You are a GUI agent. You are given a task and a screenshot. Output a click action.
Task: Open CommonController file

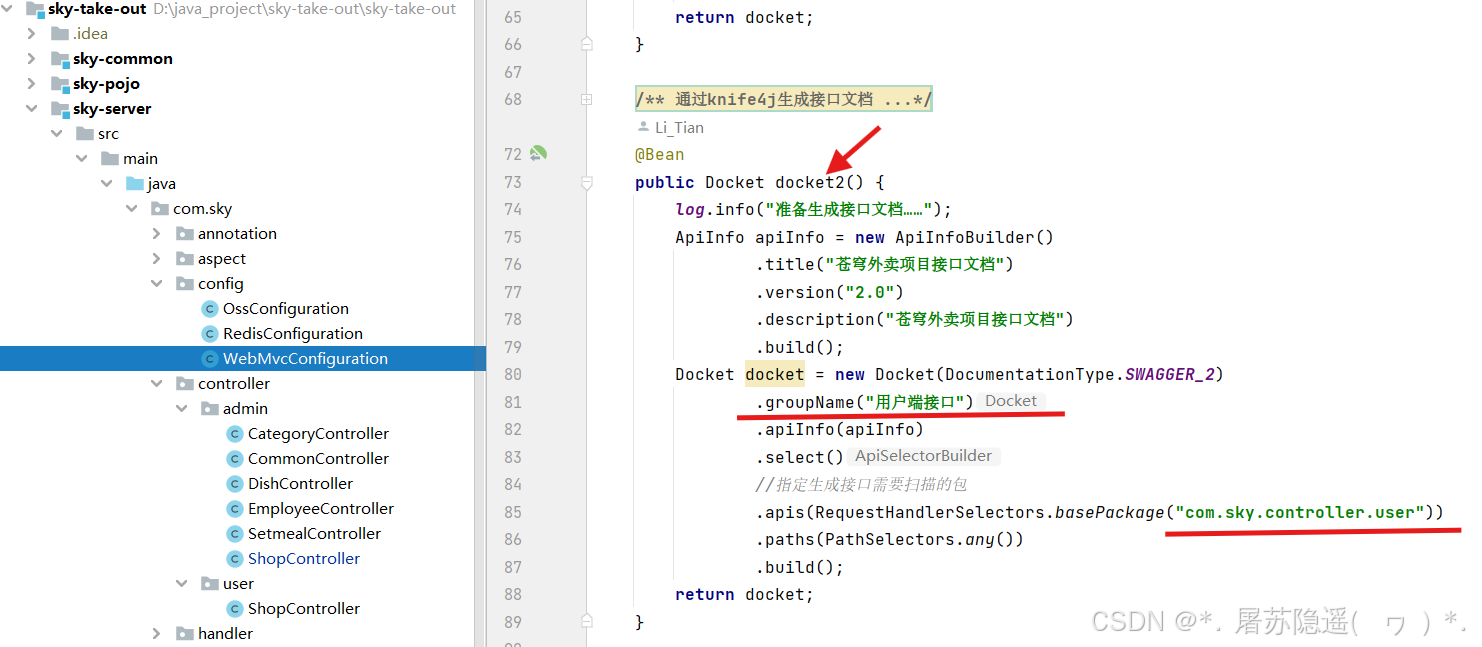pos(318,459)
